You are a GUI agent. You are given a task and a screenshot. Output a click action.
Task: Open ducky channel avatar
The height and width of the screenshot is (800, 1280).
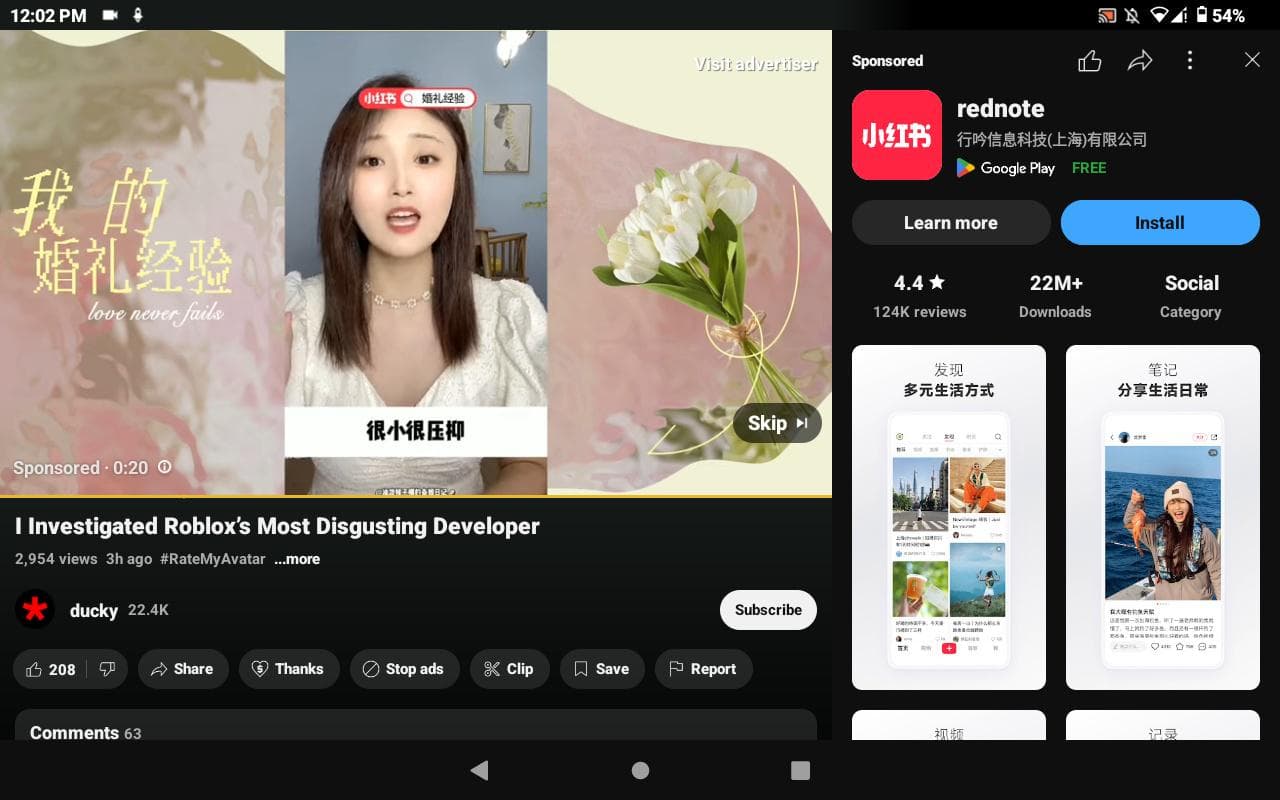click(35, 609)
